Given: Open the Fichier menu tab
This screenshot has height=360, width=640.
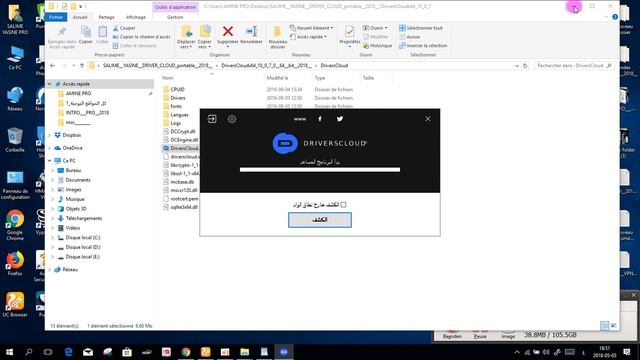Looking at the screenshot, I should click(56, 17).
